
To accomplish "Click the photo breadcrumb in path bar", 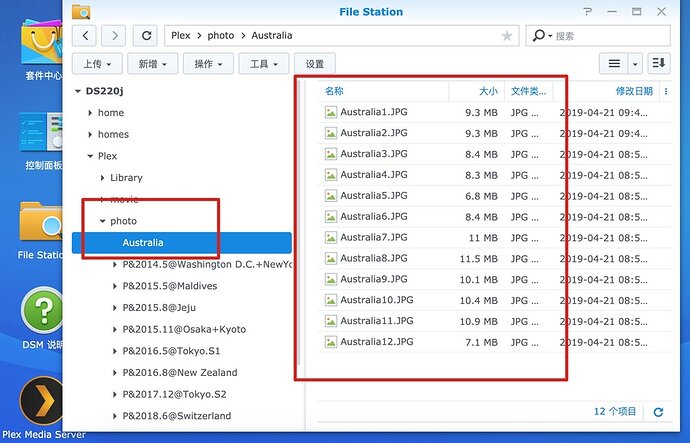I will coord(220,36).
